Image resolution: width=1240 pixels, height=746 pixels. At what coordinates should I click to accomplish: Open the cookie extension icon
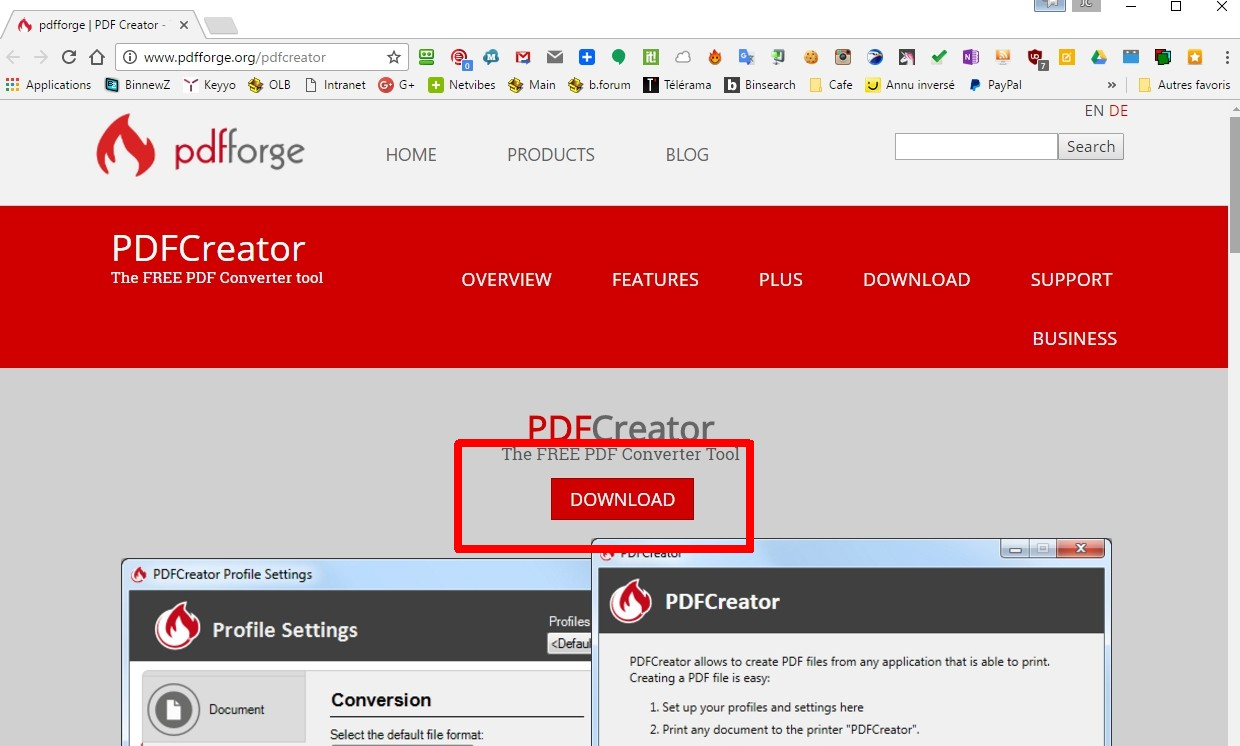811,57
